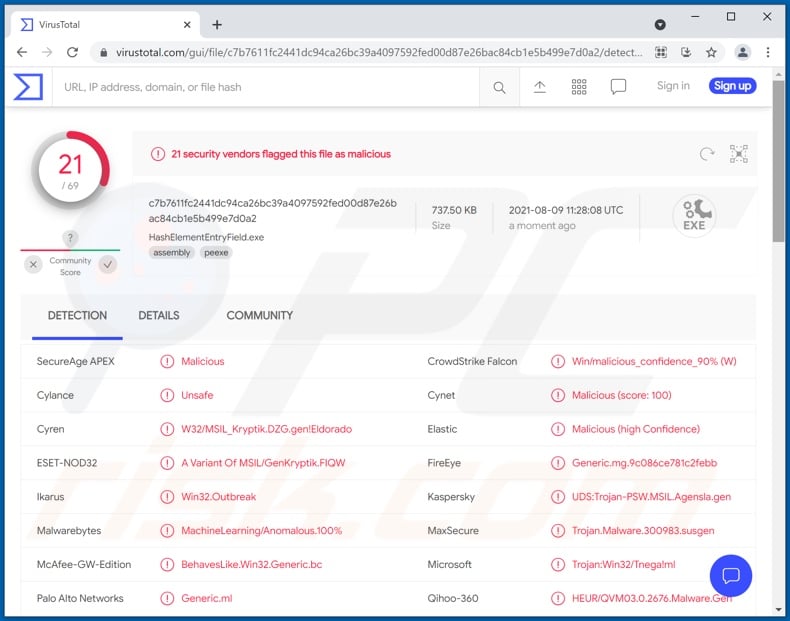
Task: Click the Win32.Outbreak detection from Ikarus
Action: click(x=219, y=497)
